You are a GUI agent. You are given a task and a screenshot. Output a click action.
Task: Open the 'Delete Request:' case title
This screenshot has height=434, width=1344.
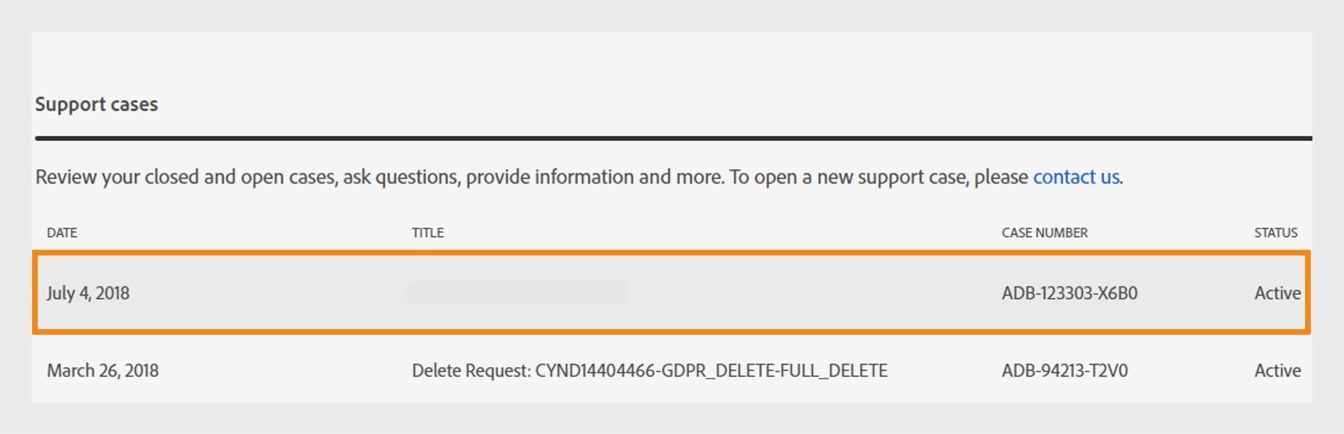click(471, 370)
